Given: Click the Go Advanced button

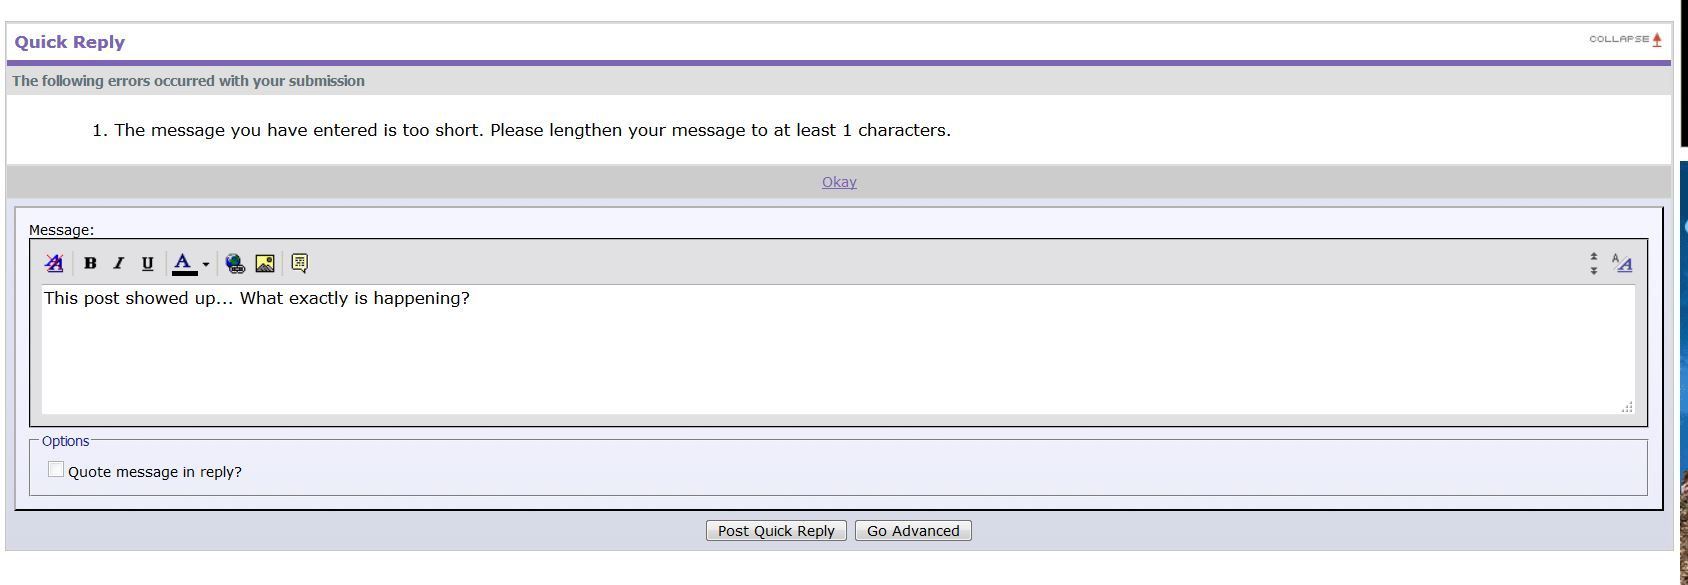Looking at the screenshot, I should (912, 531).
